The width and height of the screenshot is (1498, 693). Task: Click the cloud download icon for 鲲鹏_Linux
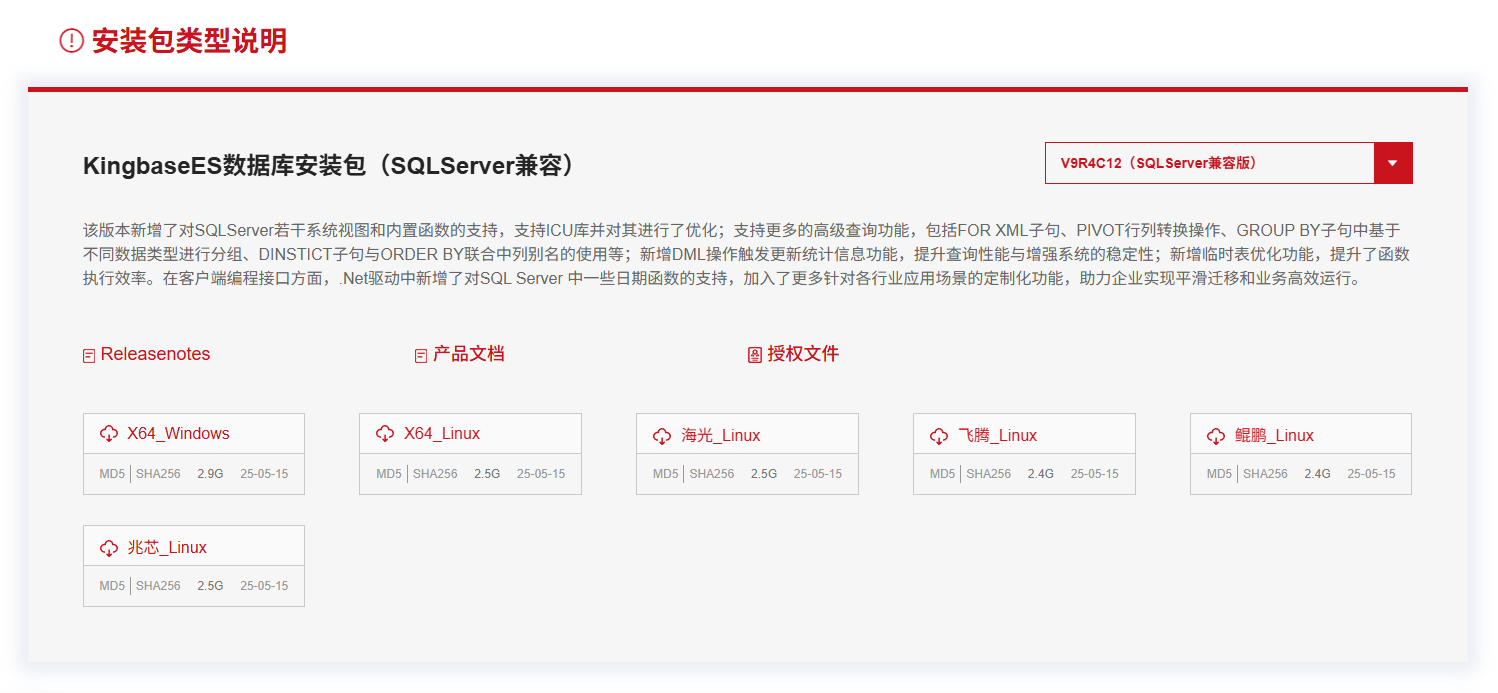(x=1216, y=436)
